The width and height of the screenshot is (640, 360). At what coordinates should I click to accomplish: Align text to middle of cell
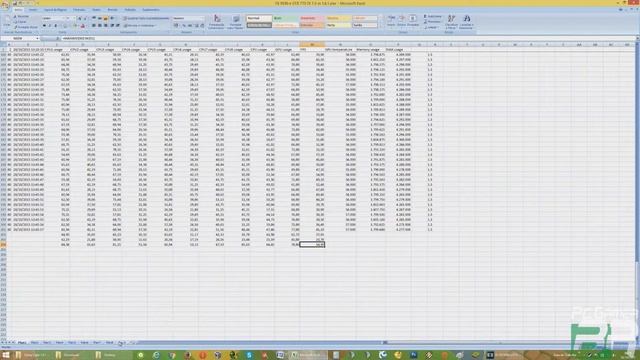100,18
